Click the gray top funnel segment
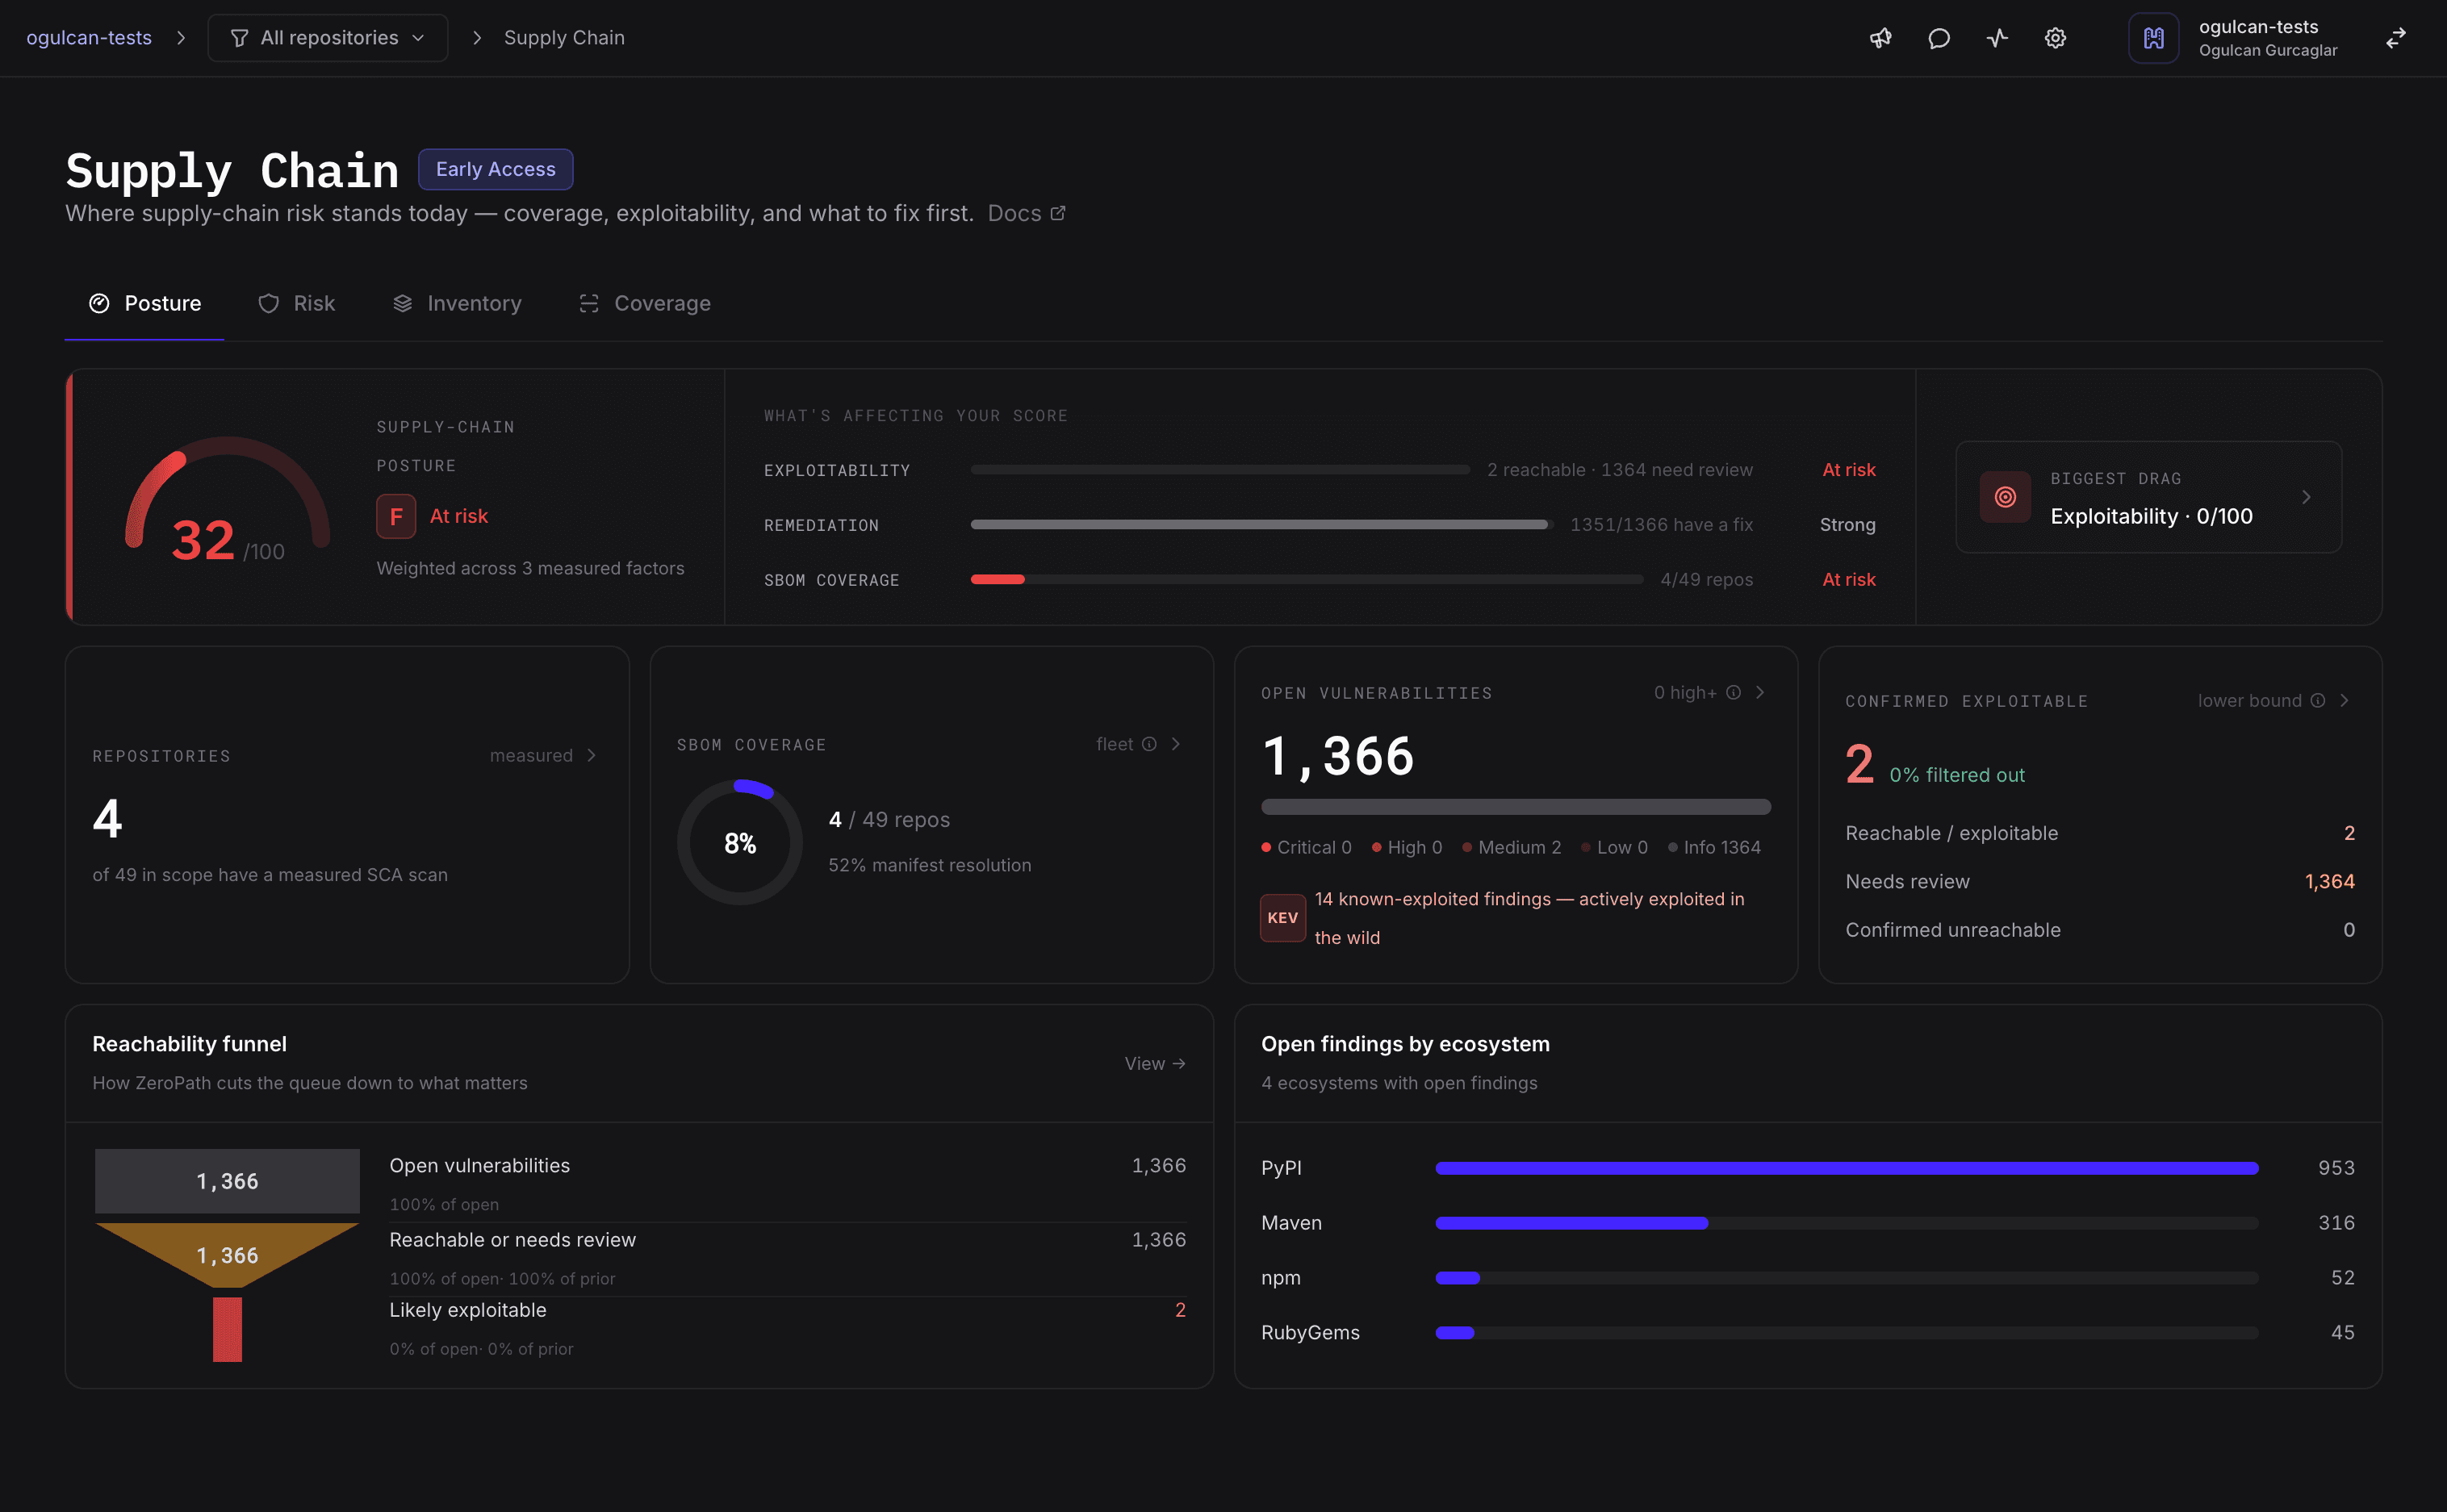 [227, 1181]
